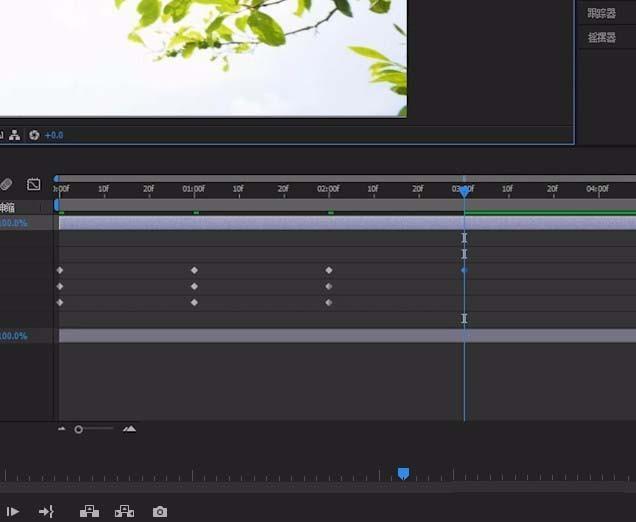Viewport: 636px width, 522px height.
Task: Click the reset exposure icon
Action: [34, 135]
